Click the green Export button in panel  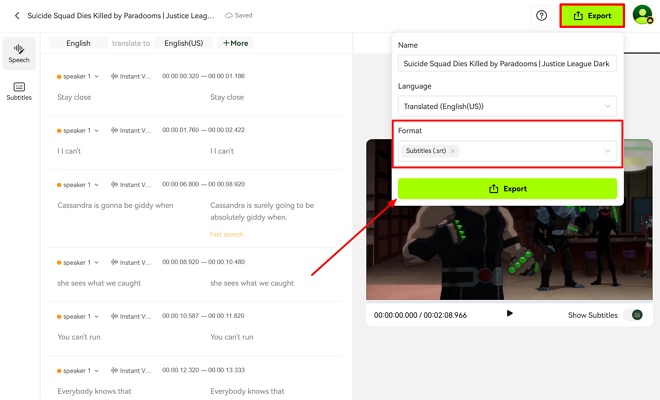click(x=507, y=189)
